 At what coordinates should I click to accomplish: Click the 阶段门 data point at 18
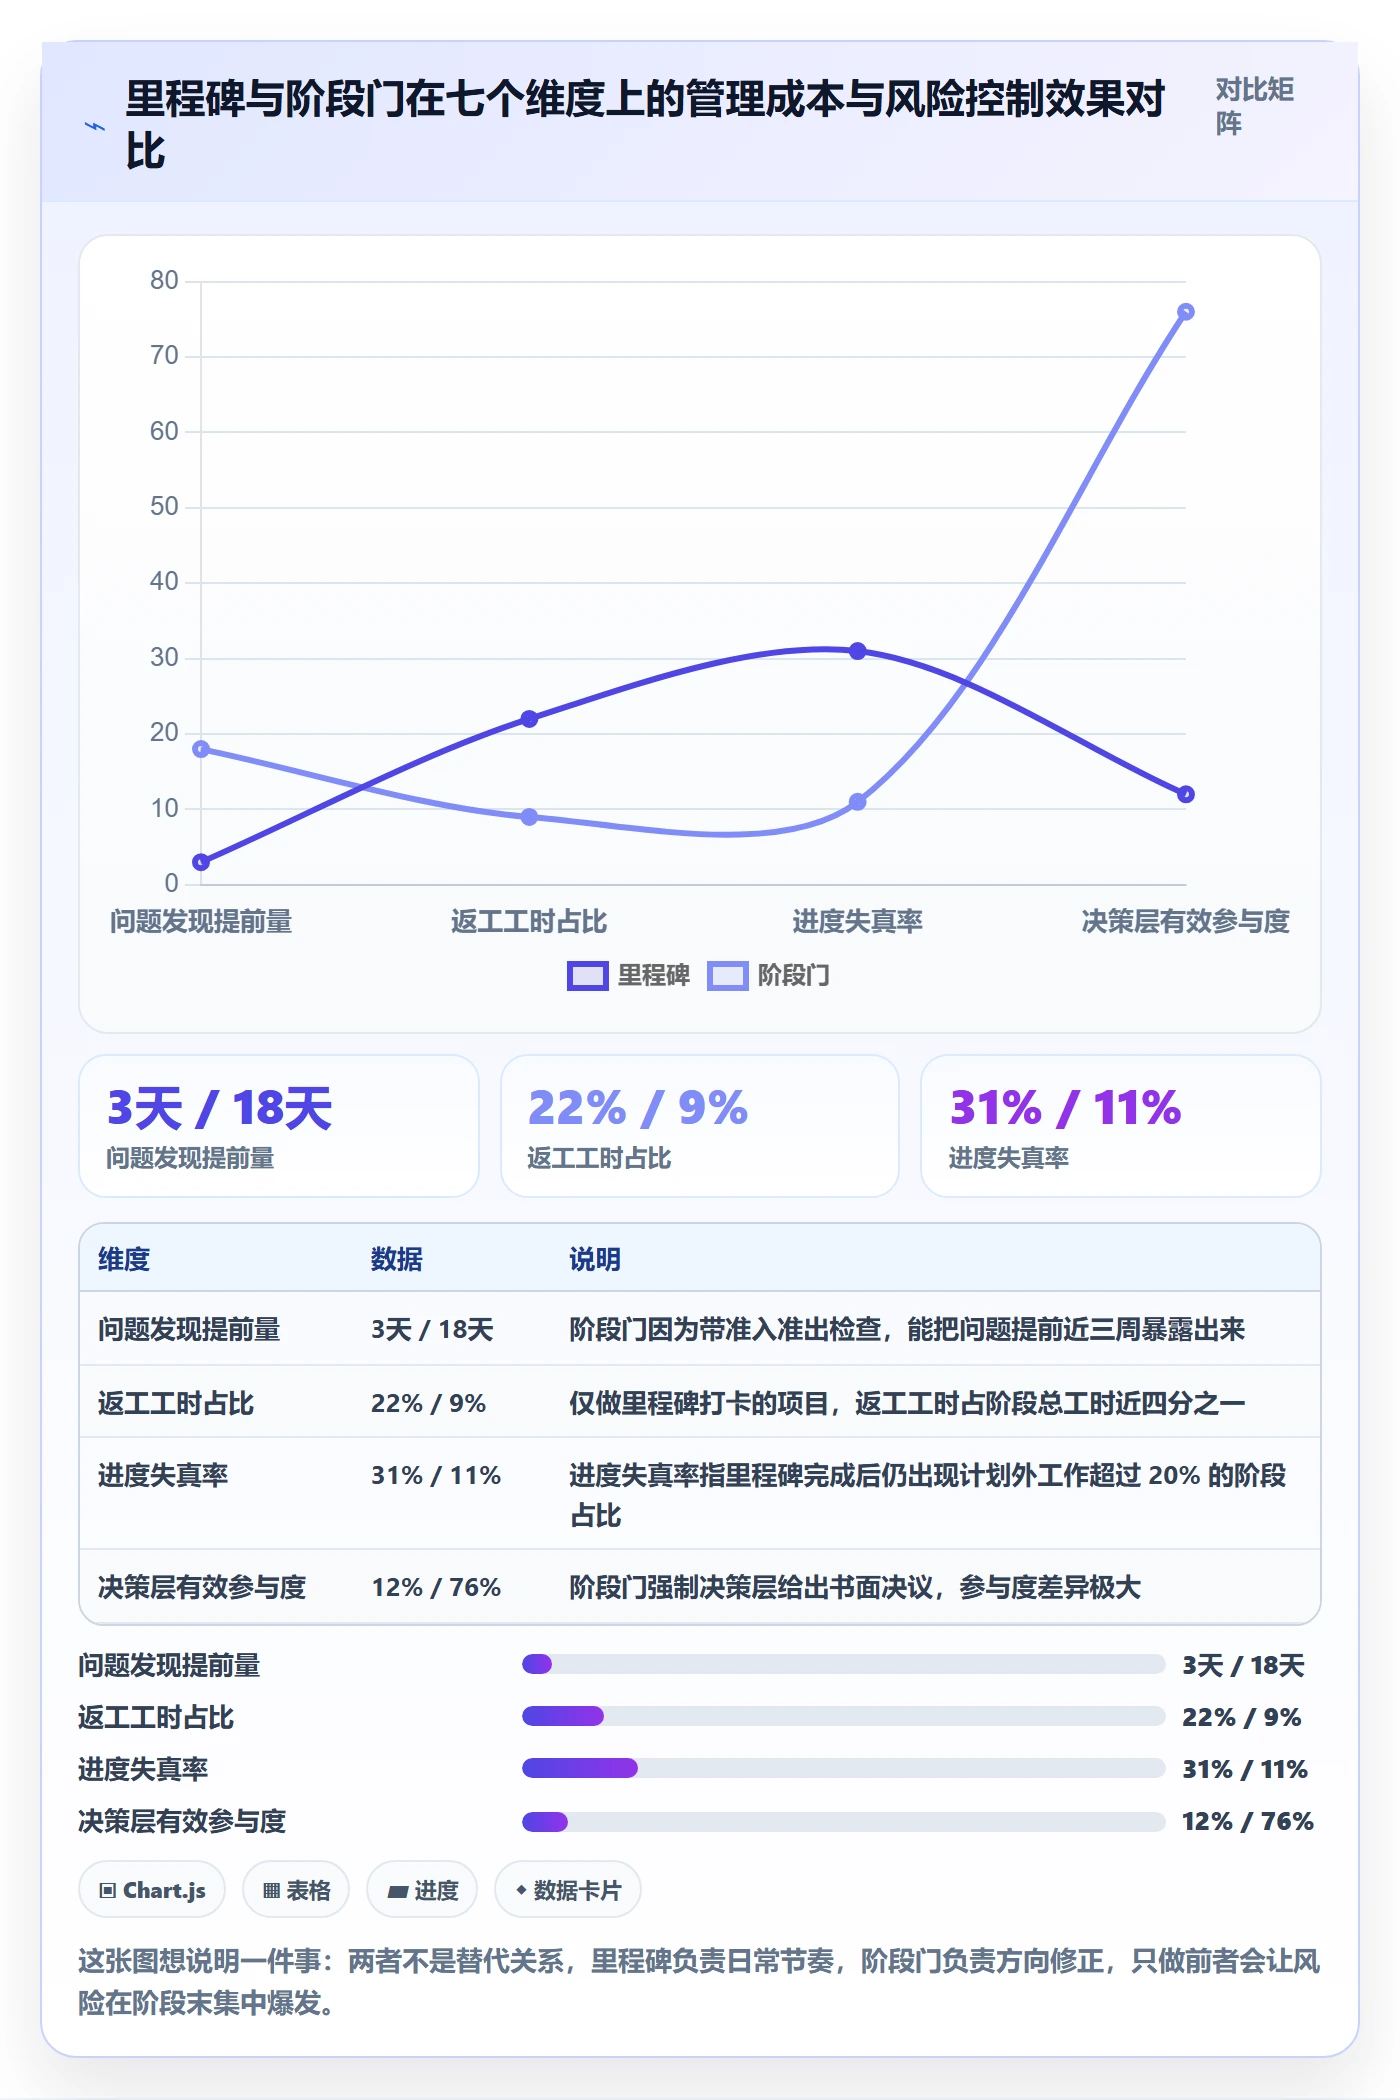pyautogui.click(x=201, y=749)
